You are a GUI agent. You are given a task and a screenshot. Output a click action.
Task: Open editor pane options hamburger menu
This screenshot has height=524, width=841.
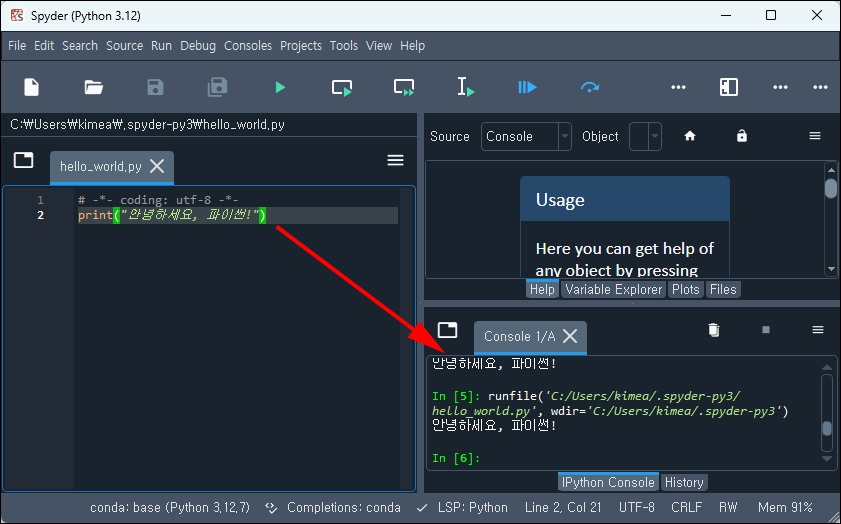pyautogui.click(x=395, y=160)
